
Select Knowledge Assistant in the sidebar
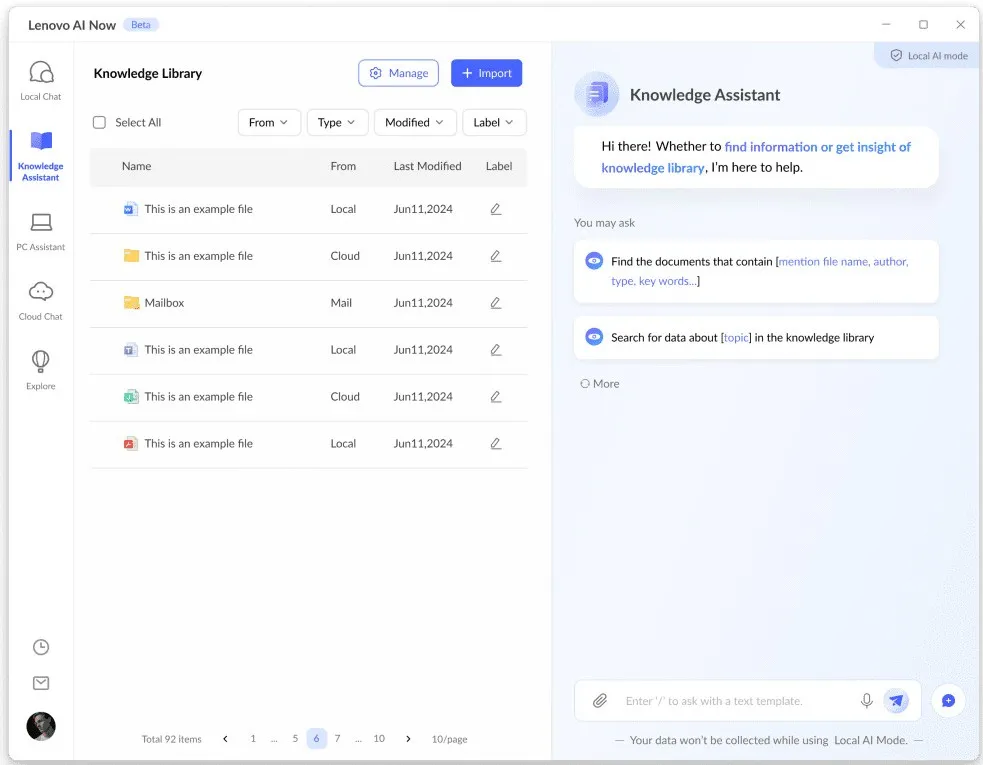coord(41,156)
